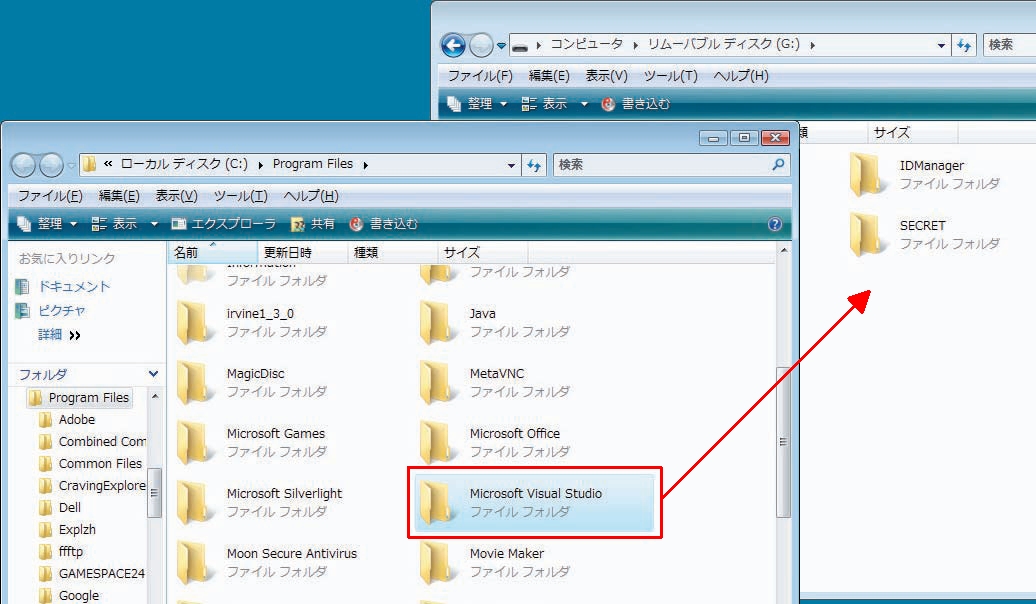Open ツール(T) menu in Program Files window
This screenshot has width=1036, height=604.
pos(240,196)
